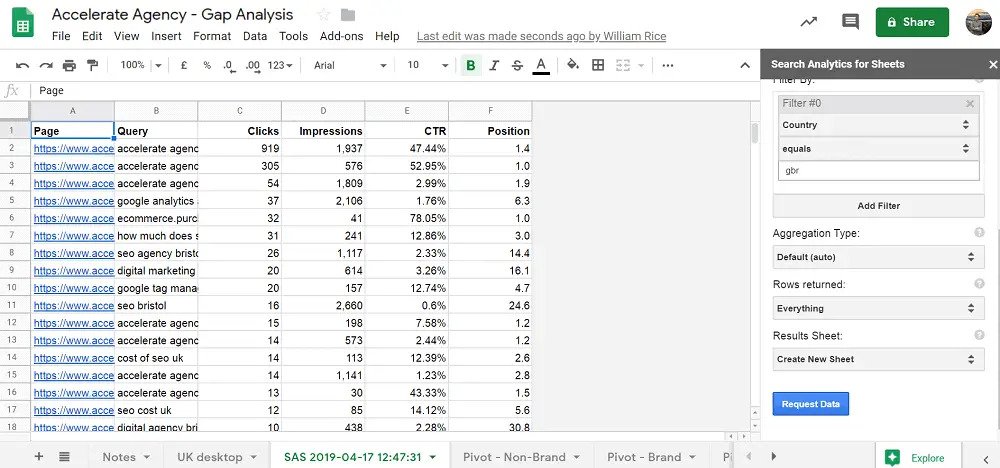
Task: Open the Edit menu
Action: [92, 36]
